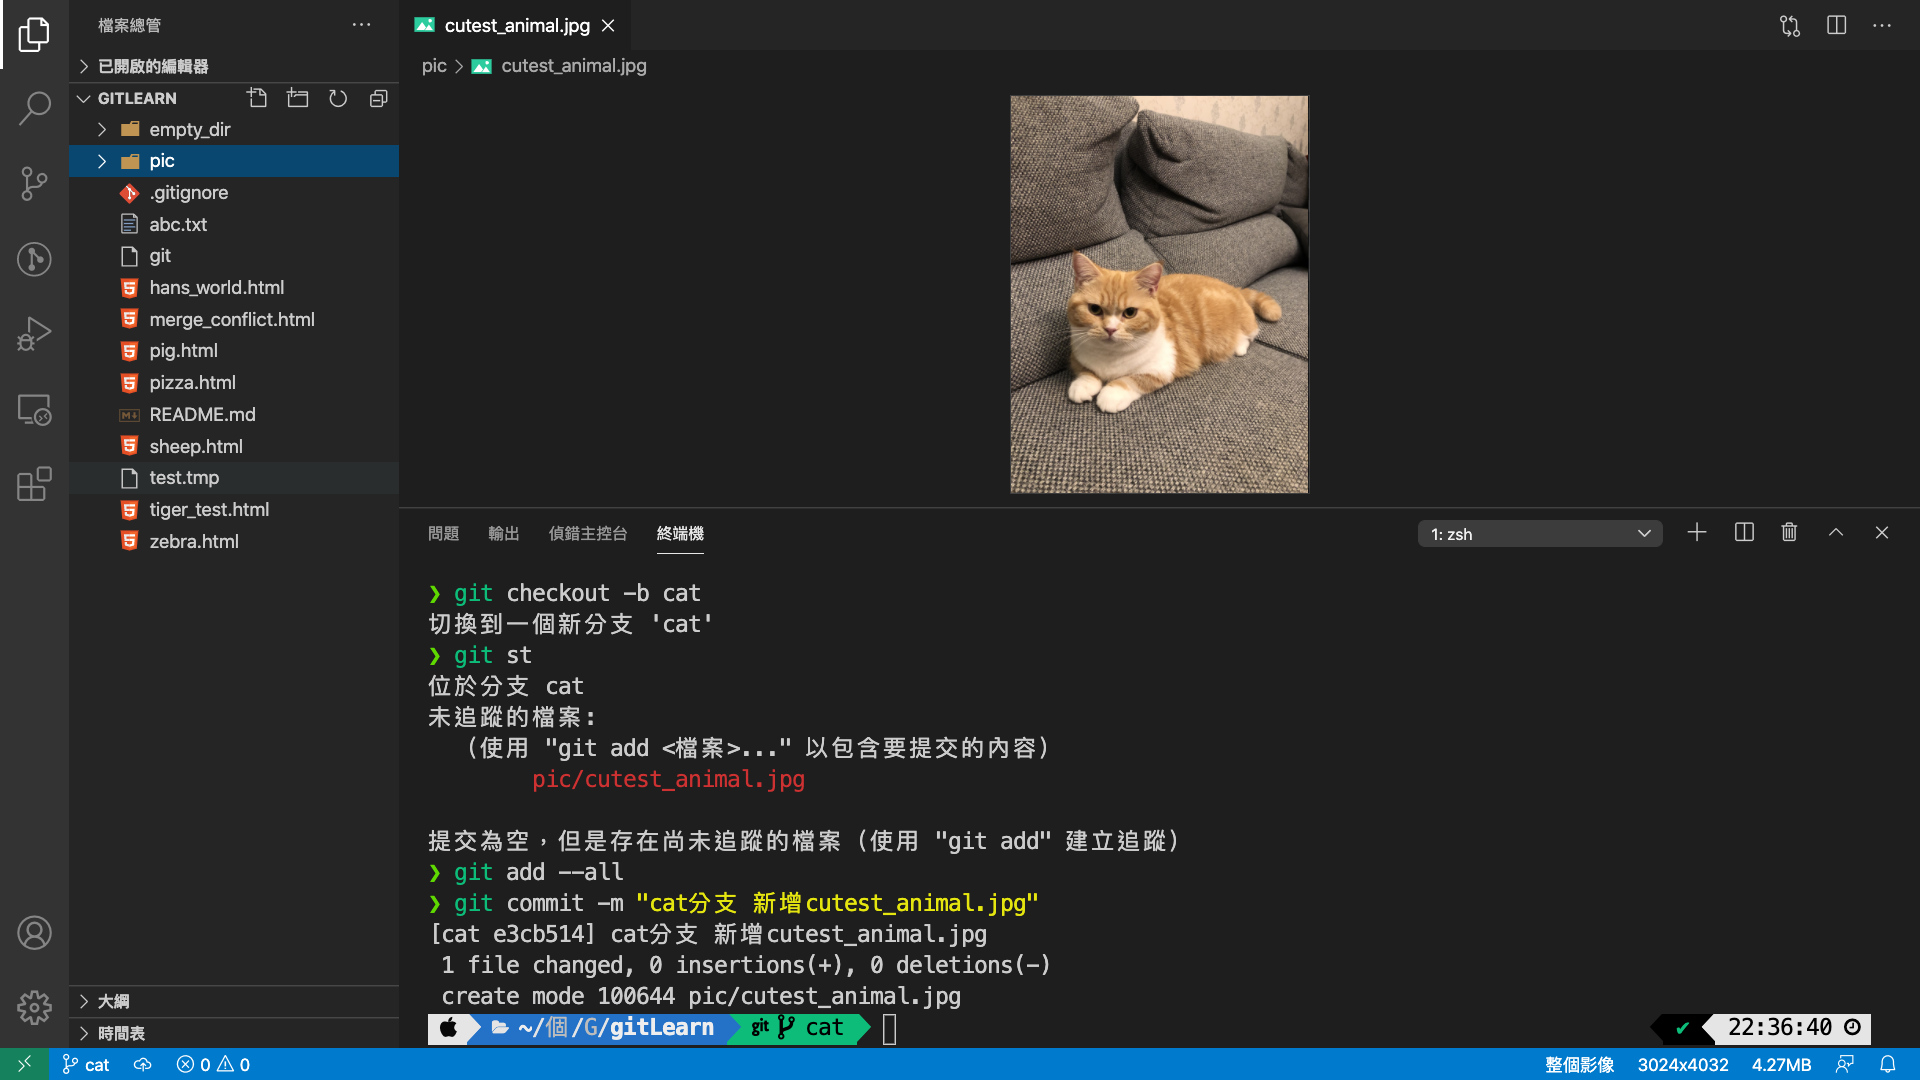Click cat branch indicator in status bar
This screenshot has width=1920, height=1080.
coord(86,1064)
